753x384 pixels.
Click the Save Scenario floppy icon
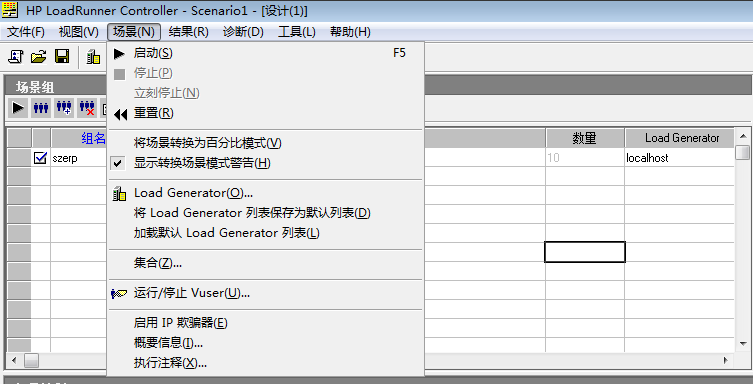(62, 57)
